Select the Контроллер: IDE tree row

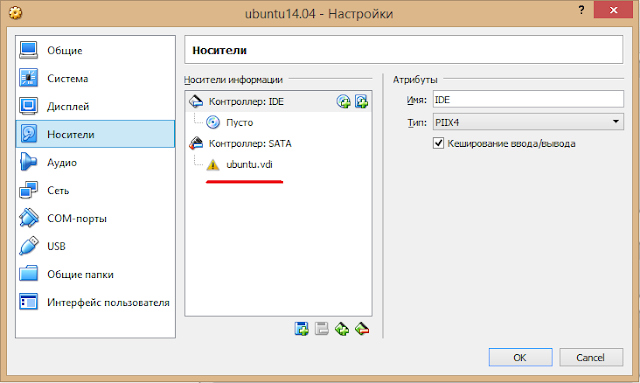(x=278, y=102)
